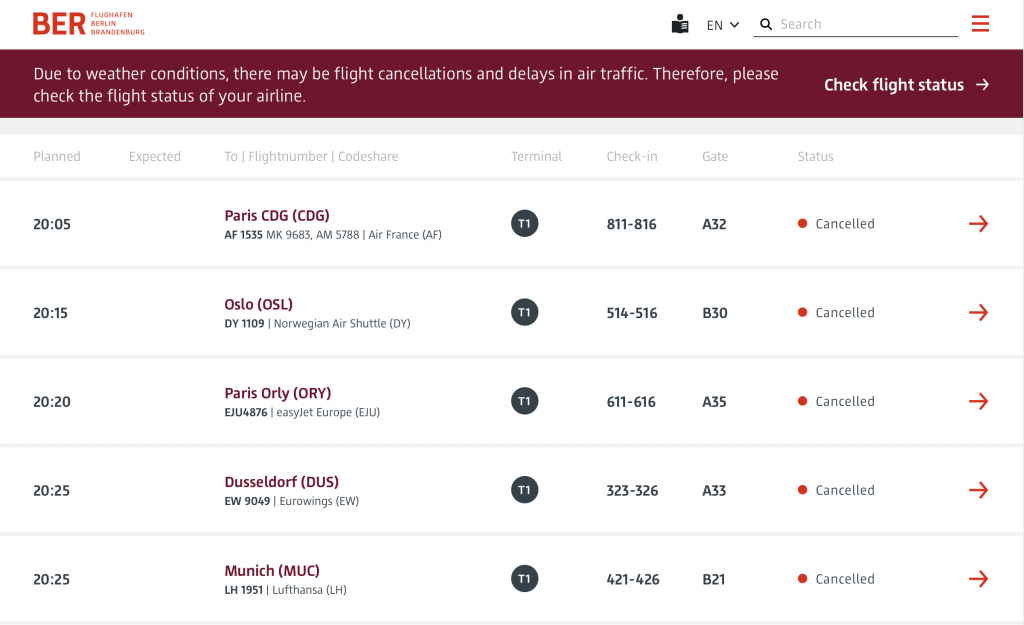The height and width of the screenshot is (625, 1024).
Task: Open the EN language dropdown
Action: [722, 25]
